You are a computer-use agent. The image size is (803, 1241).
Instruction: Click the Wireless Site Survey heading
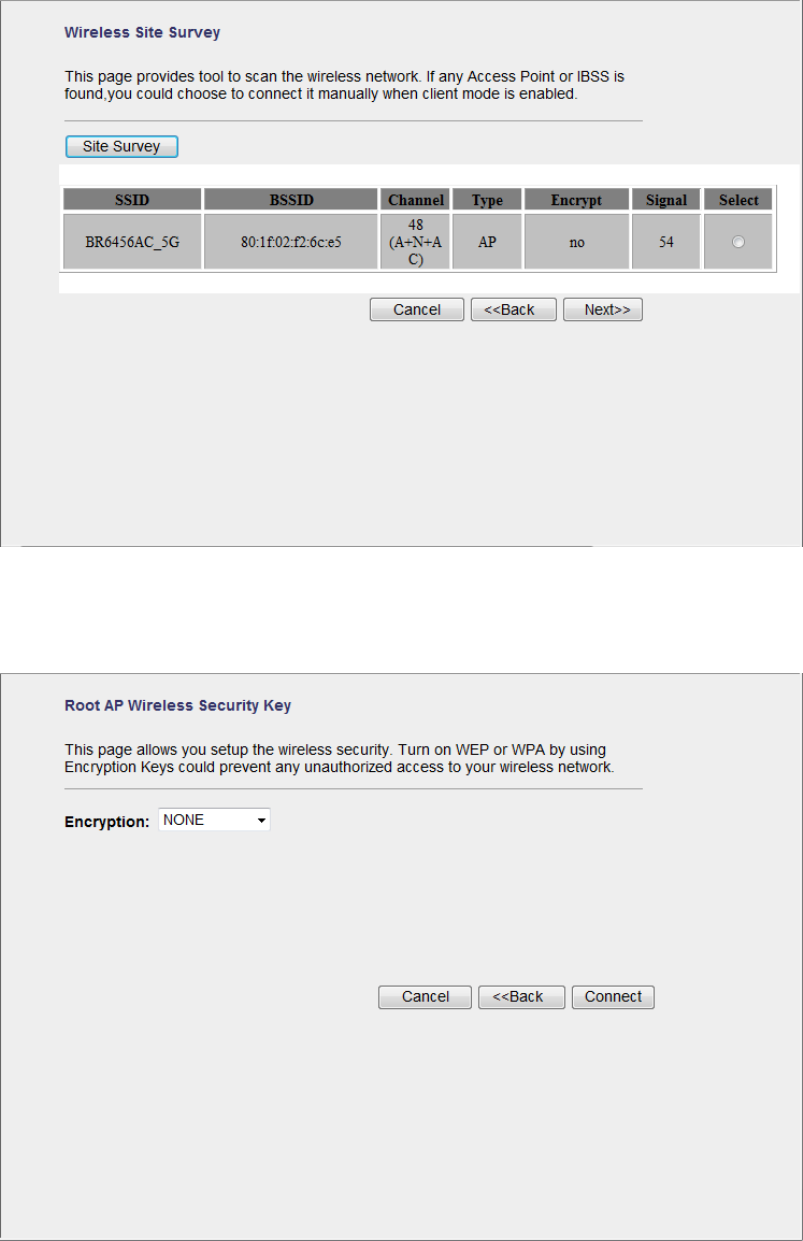(142, 33)
